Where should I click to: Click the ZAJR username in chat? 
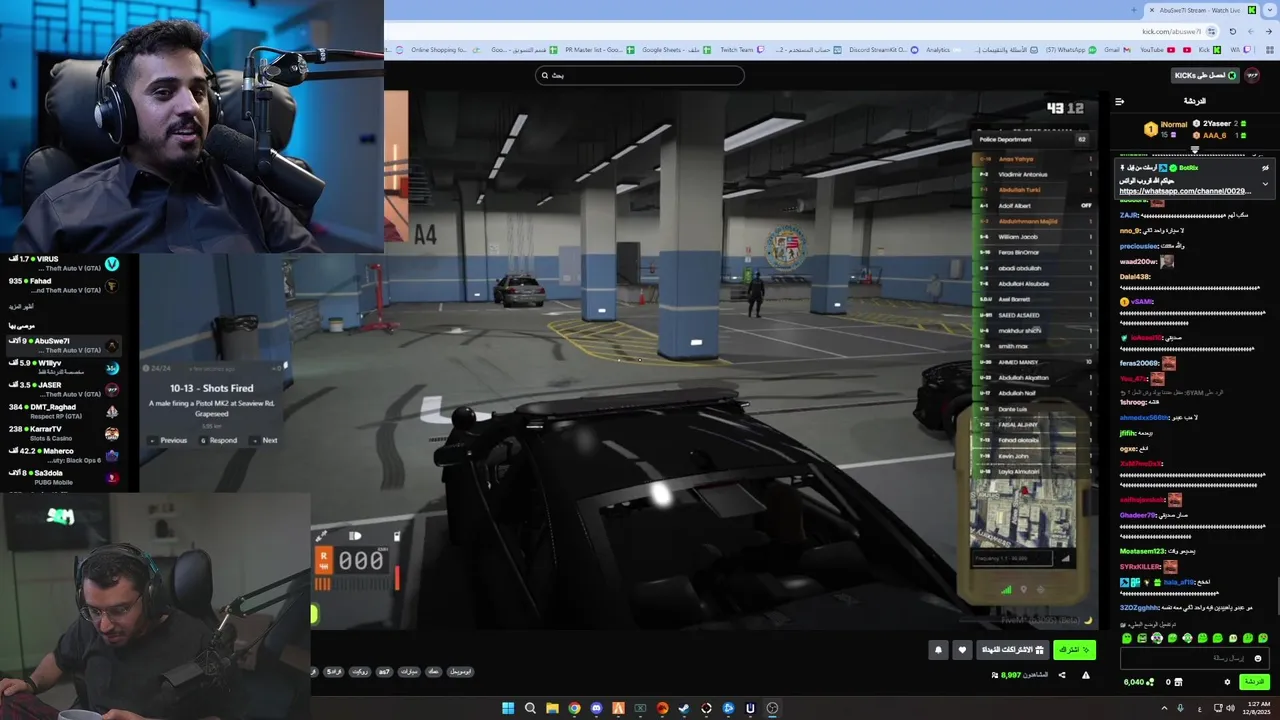pos(1130,215)
